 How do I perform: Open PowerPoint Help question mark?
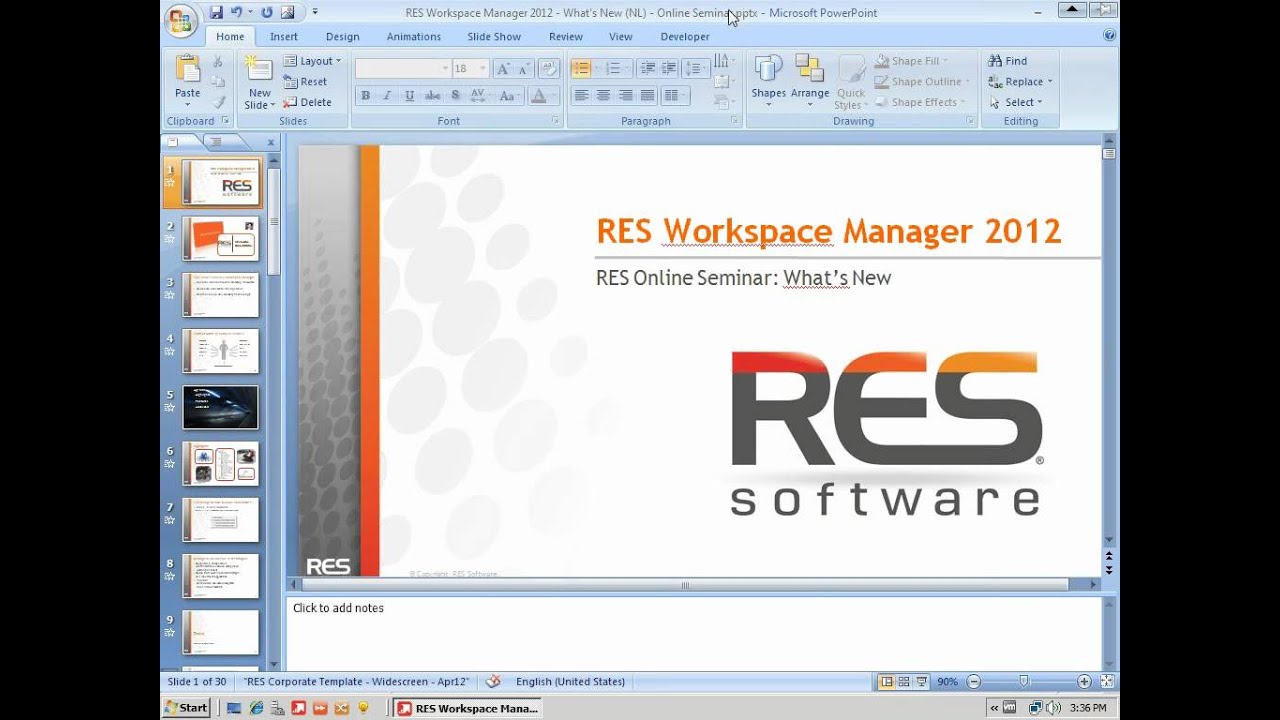click(x=1109, y=35)
